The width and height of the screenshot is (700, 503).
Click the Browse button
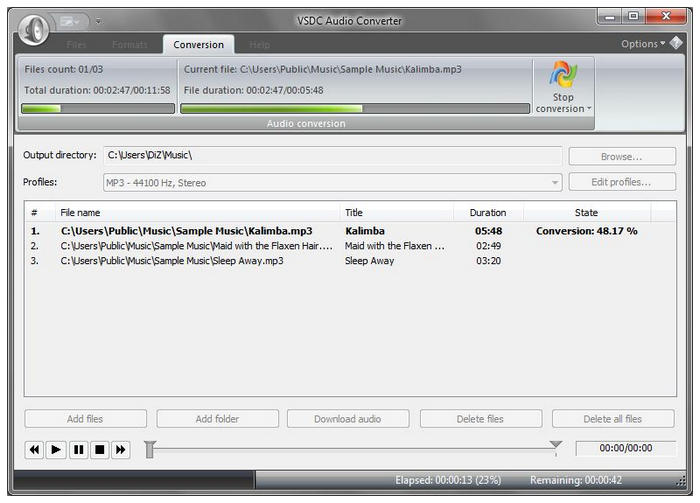pyautogui.click(x=622, y=157)
